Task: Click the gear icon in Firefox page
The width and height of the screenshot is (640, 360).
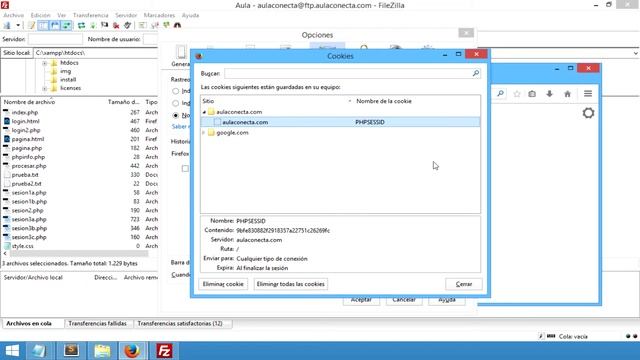Action: (x=588, y=113)
